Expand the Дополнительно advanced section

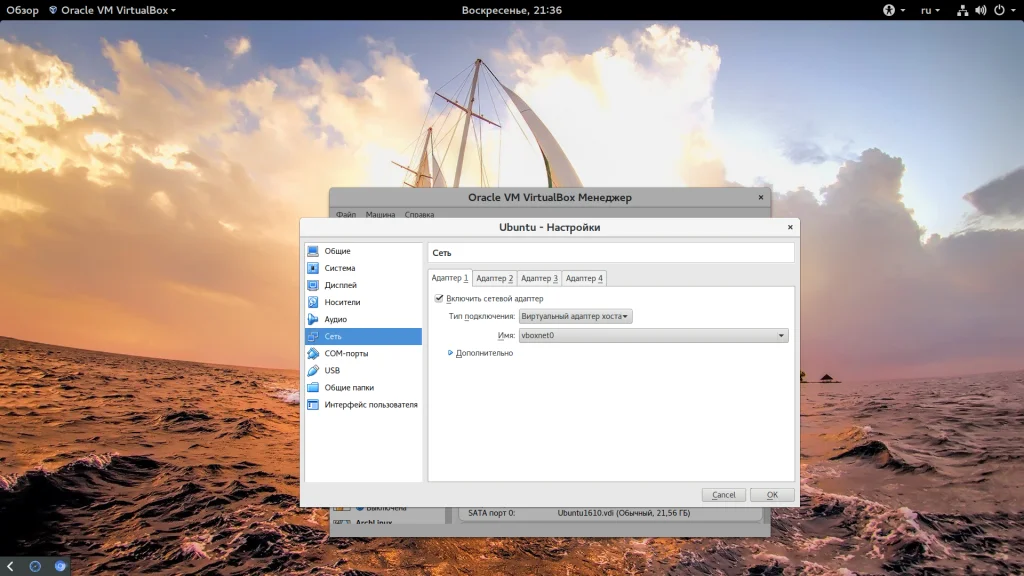(483, 353)
